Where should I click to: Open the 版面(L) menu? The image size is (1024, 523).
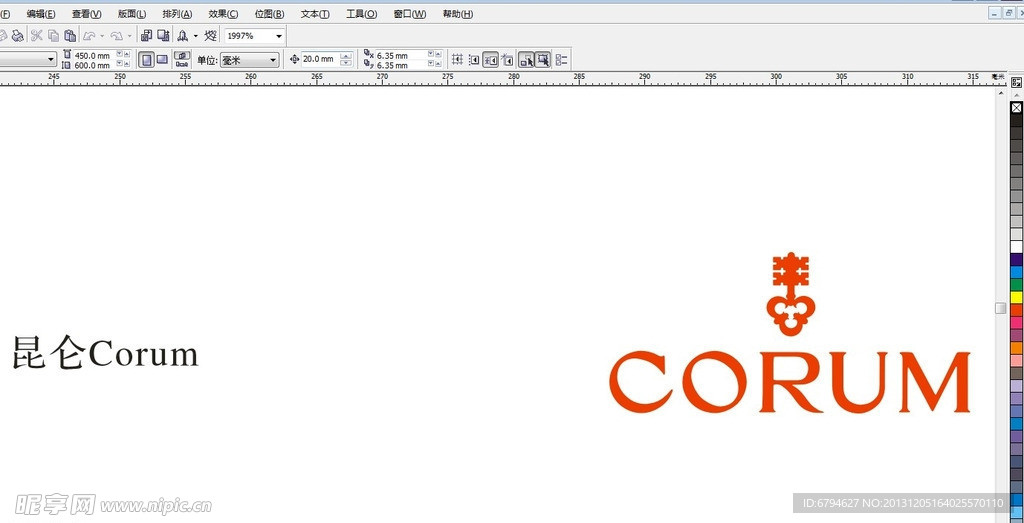[x=132, y=14]
